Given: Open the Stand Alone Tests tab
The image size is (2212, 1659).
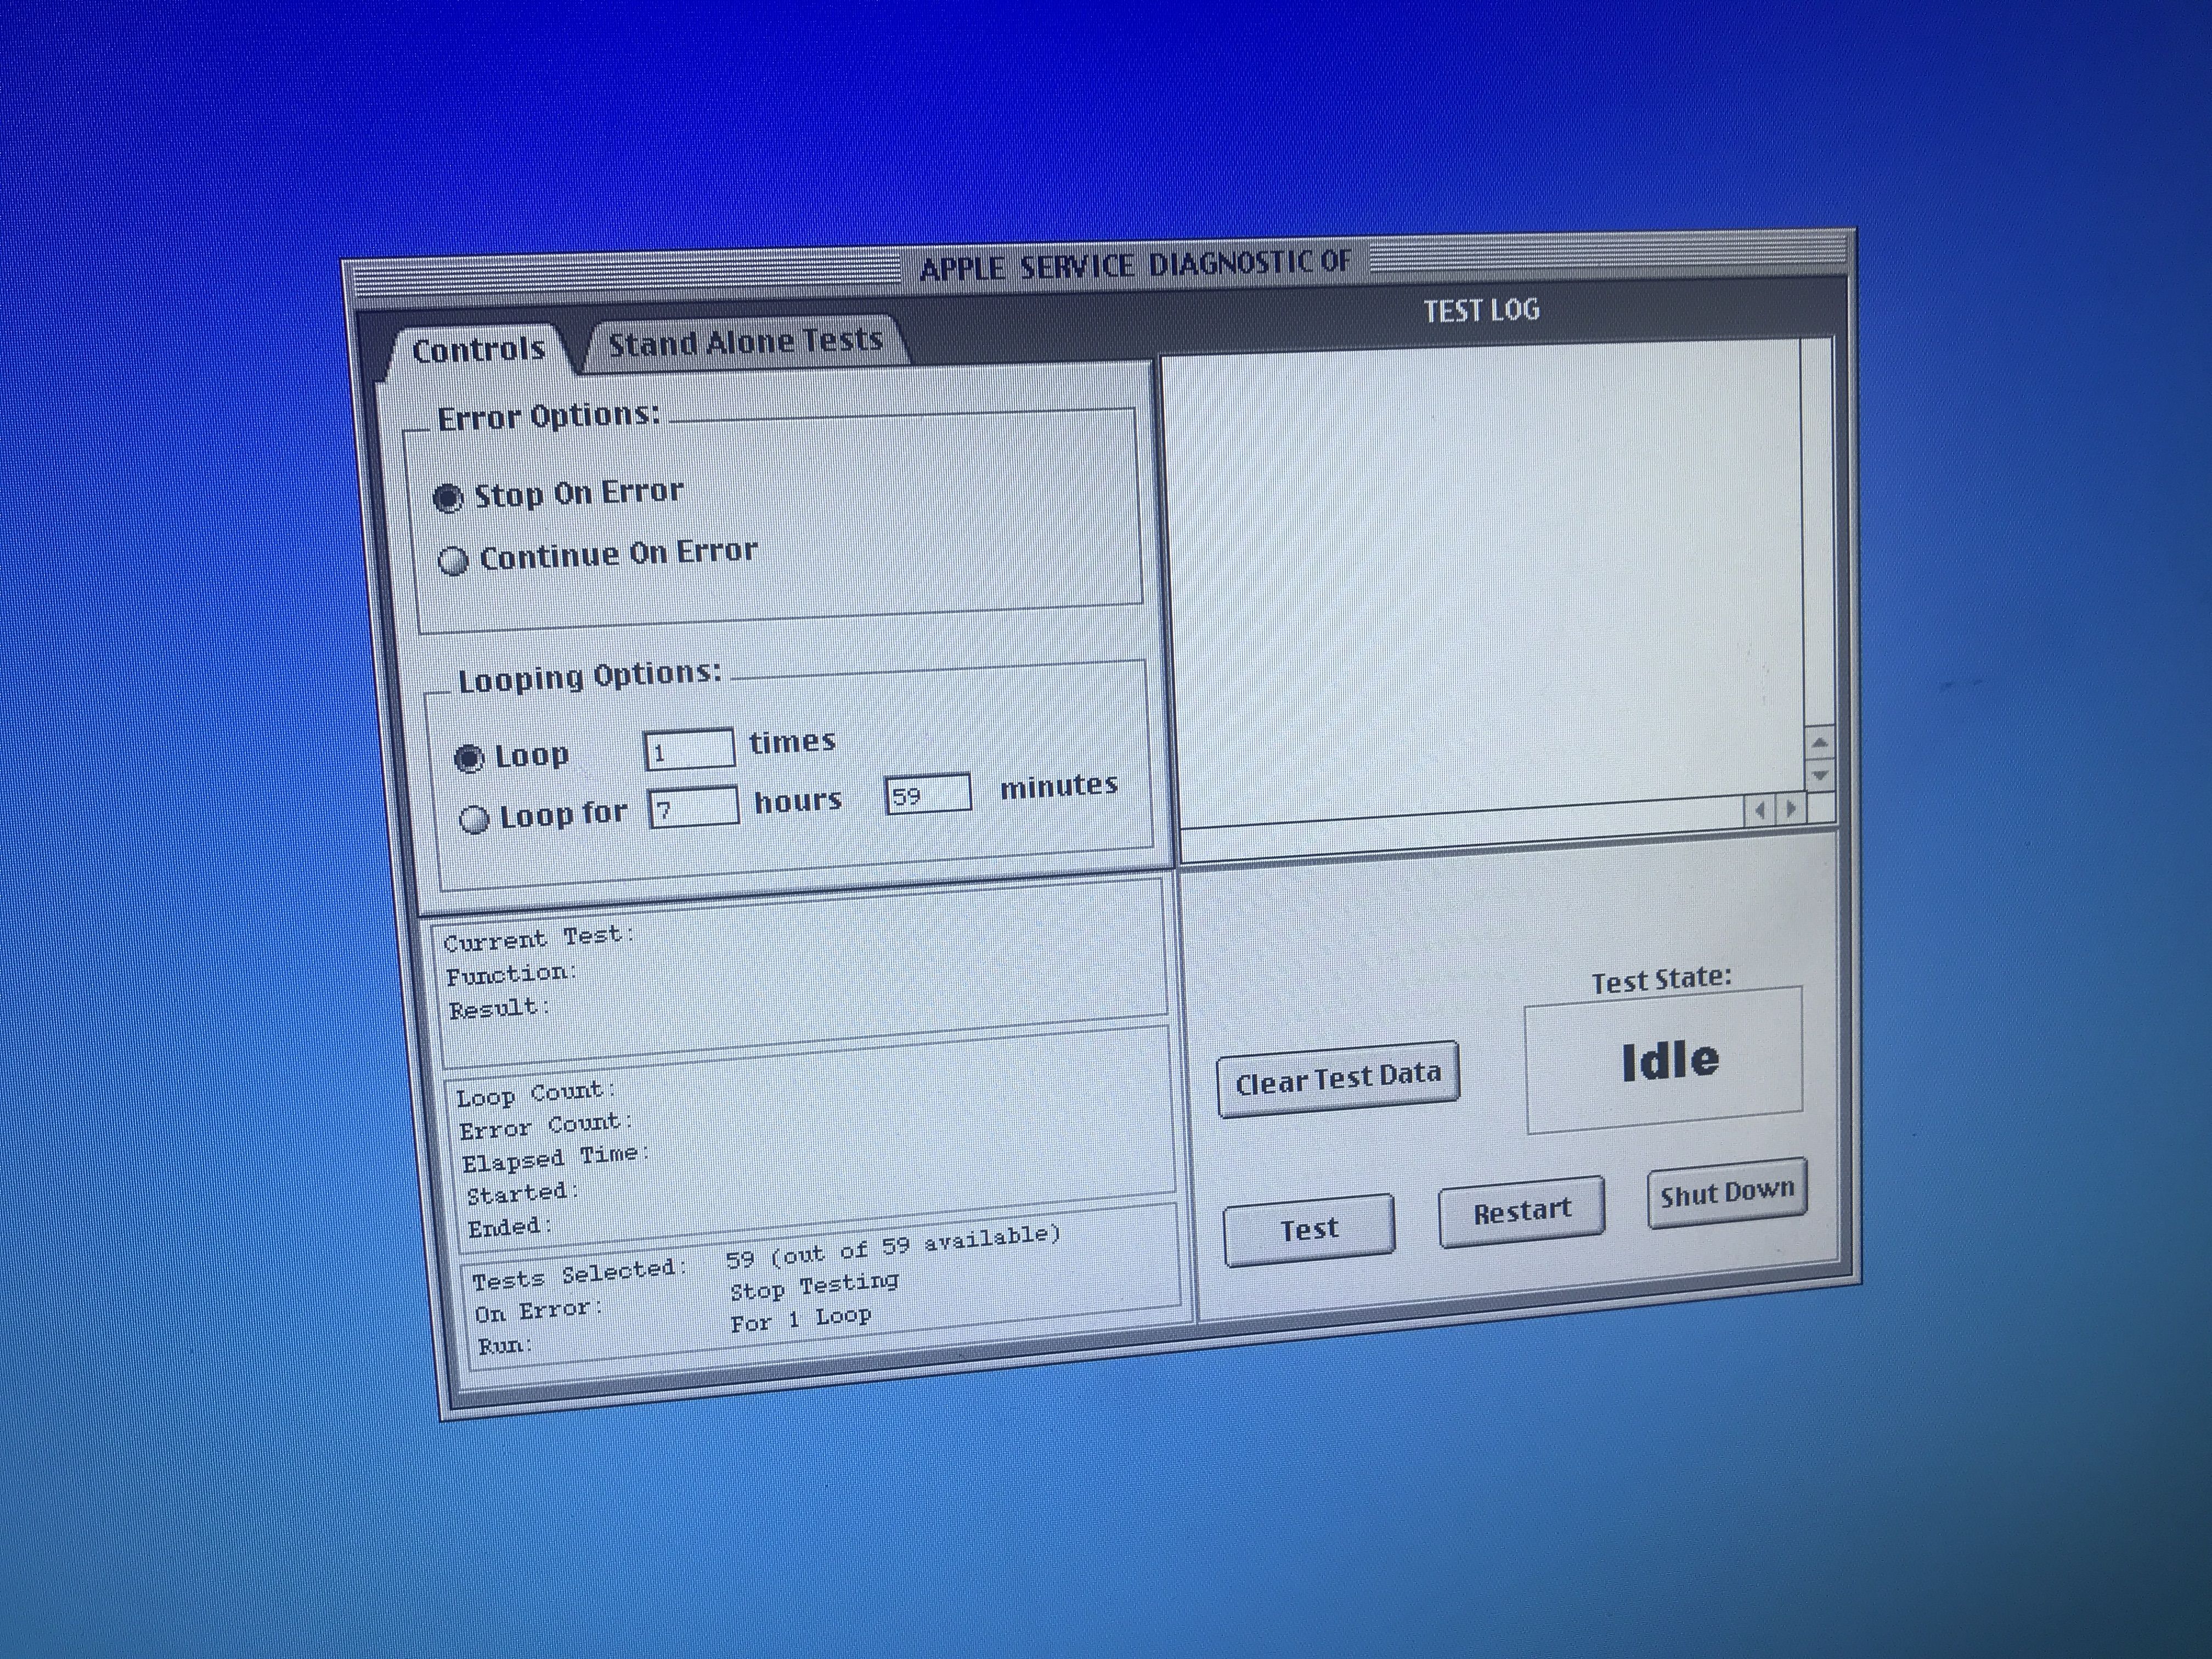Looking at the screenshot, I should click(x=745, y=342).
